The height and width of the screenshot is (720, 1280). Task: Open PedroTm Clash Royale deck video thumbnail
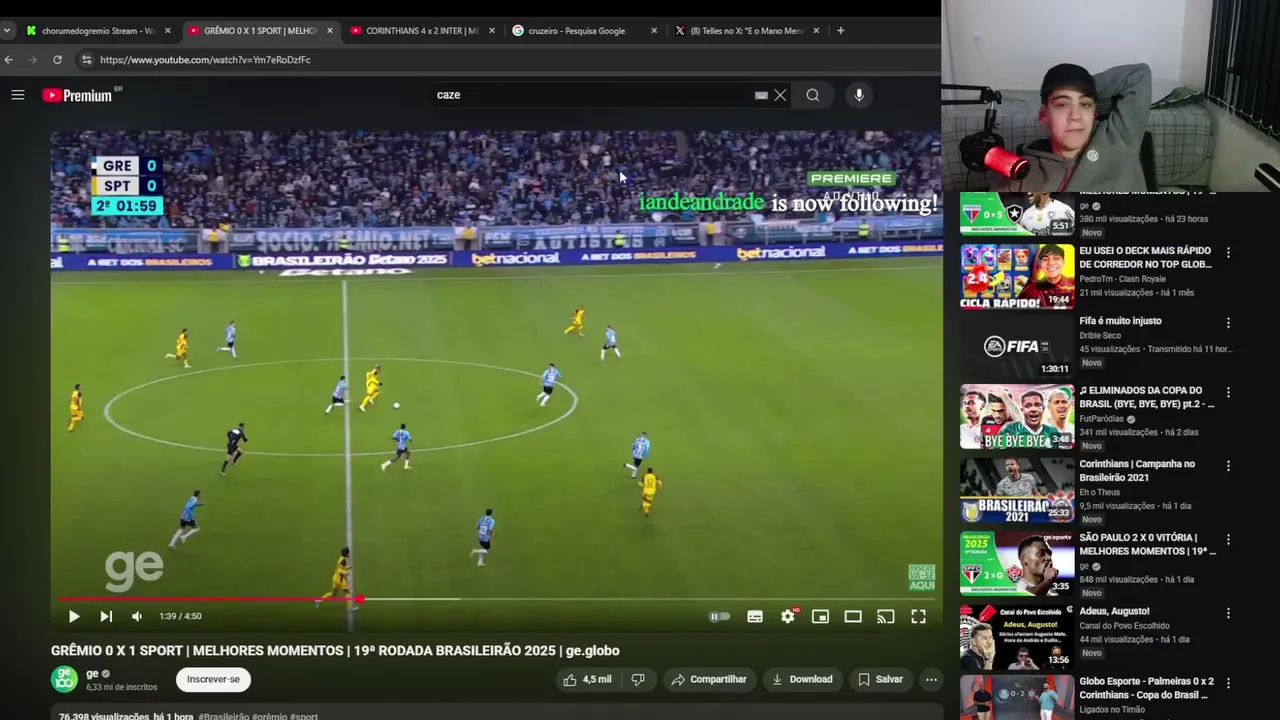point(1017,277)
